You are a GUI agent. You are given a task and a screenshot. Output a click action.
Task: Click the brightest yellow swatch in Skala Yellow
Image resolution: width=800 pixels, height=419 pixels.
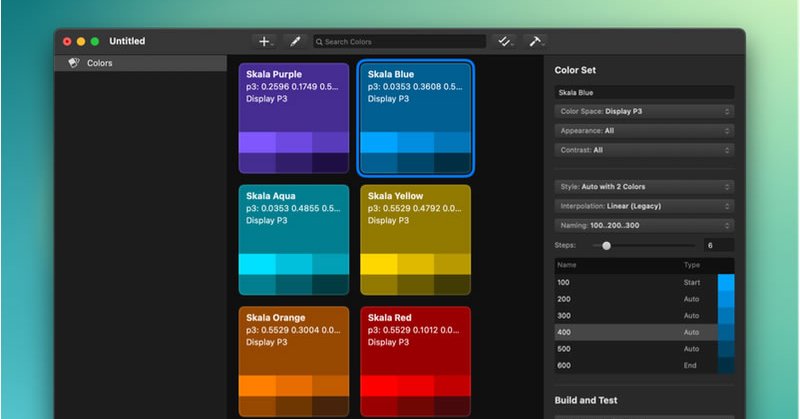tap(379, 264)
